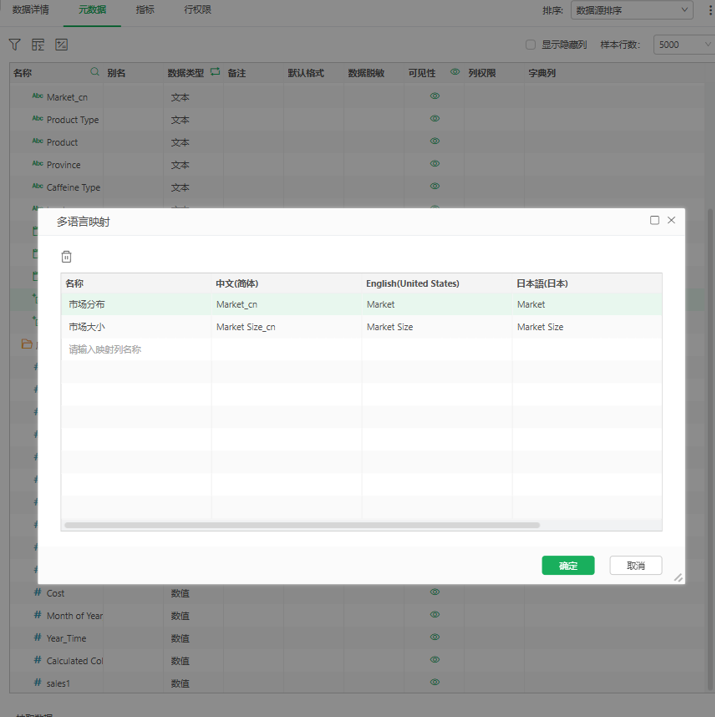Viewport: 715px width, 717px height.
Task: Open the 样本行数 dropdown showing 5000
Action: point(683,45)
